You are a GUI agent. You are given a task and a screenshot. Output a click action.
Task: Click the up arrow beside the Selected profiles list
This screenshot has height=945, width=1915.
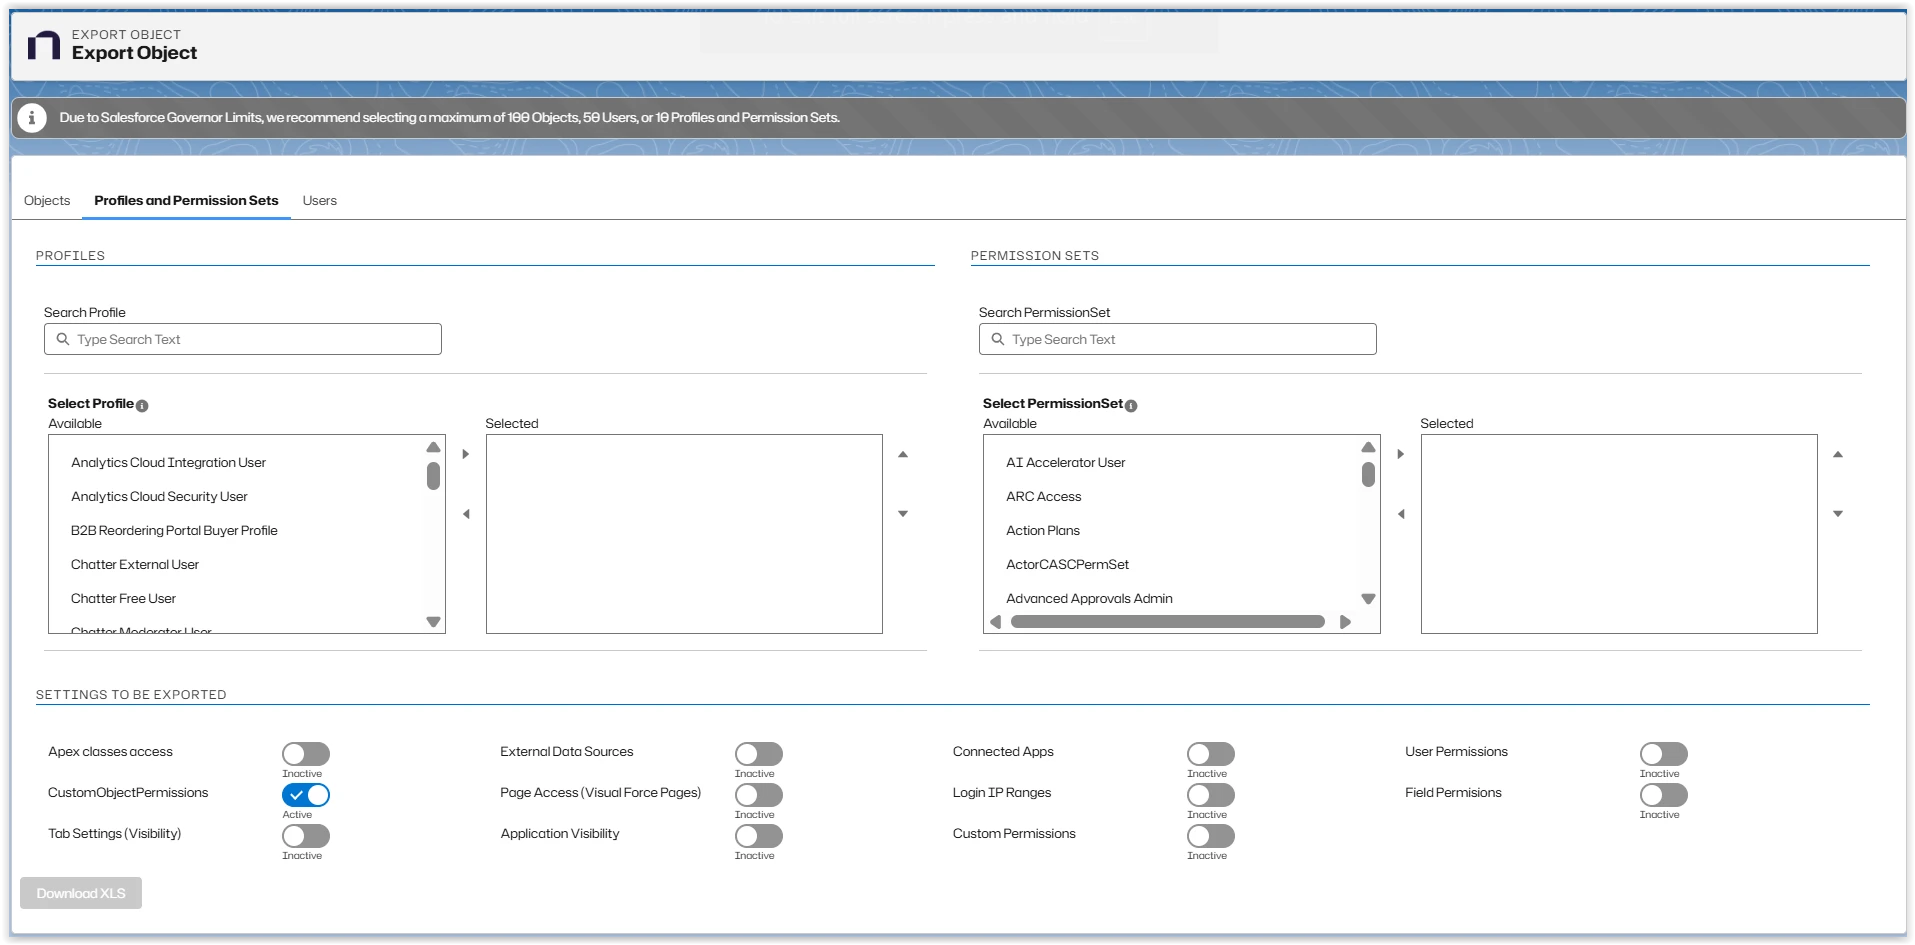click(903, 454)
